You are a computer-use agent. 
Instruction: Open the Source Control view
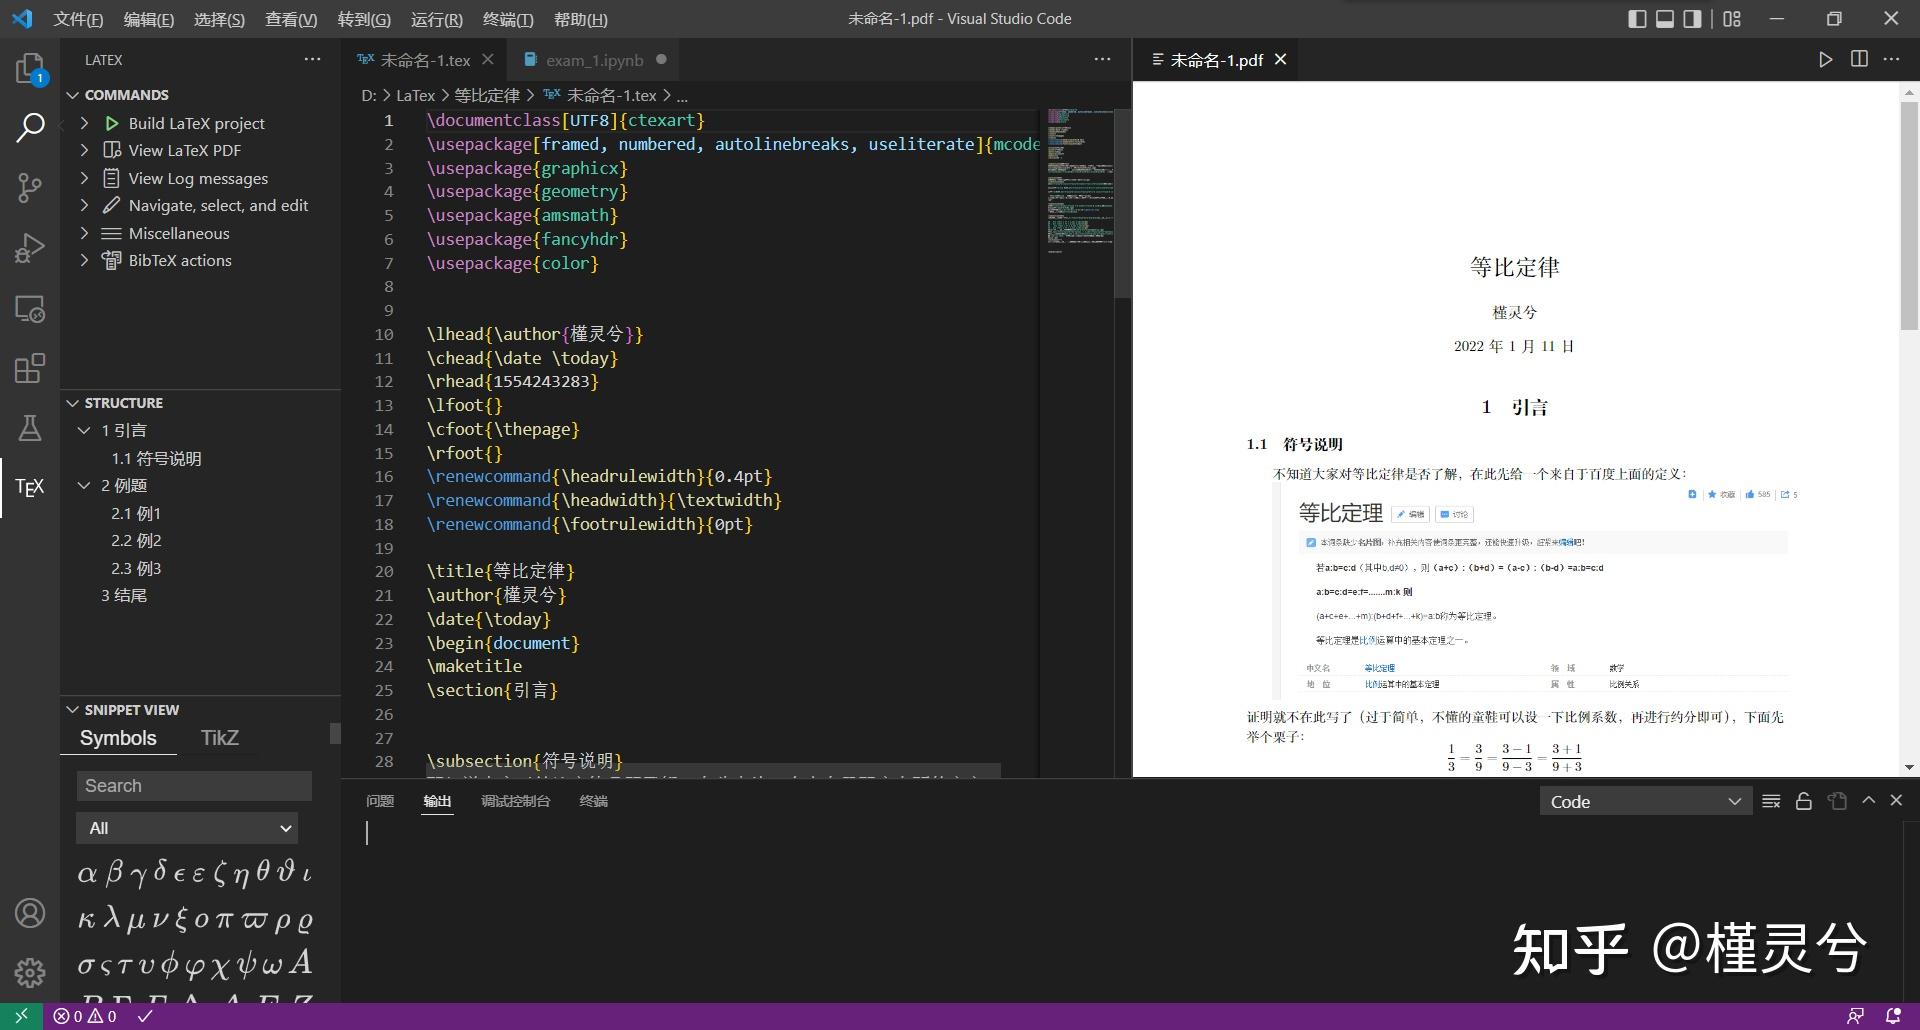point(30,188)
